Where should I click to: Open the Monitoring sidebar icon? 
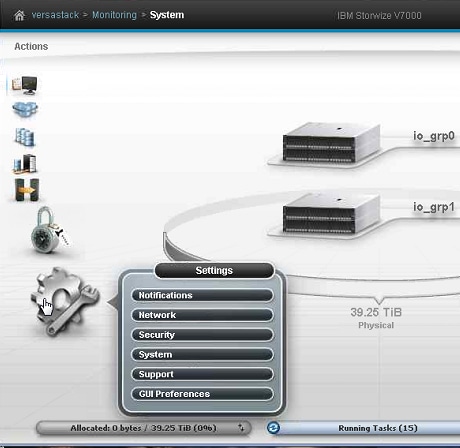[x=25, y=85]
